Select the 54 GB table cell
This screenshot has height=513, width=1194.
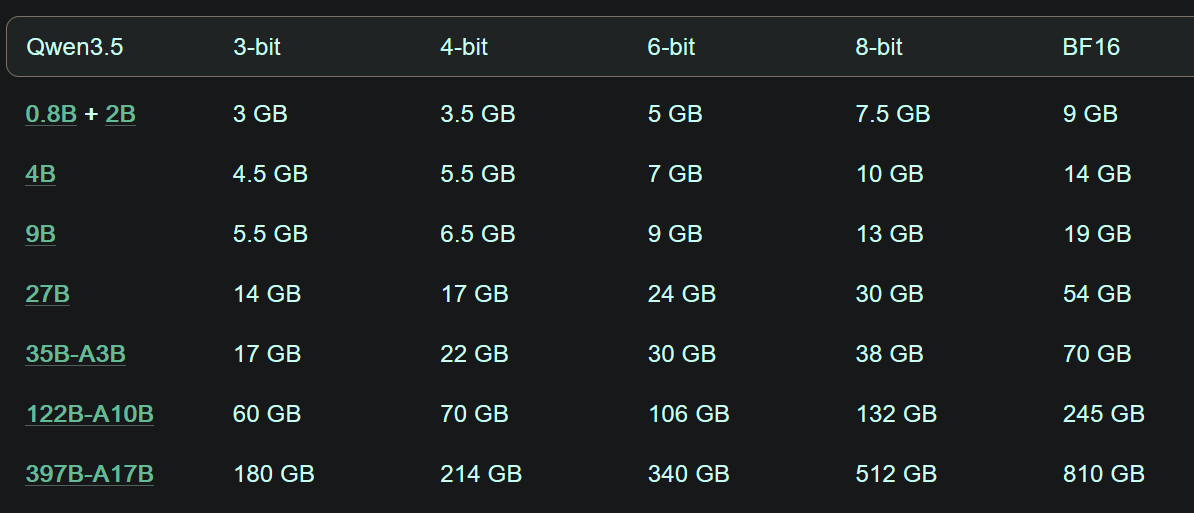pos(1096,294)
